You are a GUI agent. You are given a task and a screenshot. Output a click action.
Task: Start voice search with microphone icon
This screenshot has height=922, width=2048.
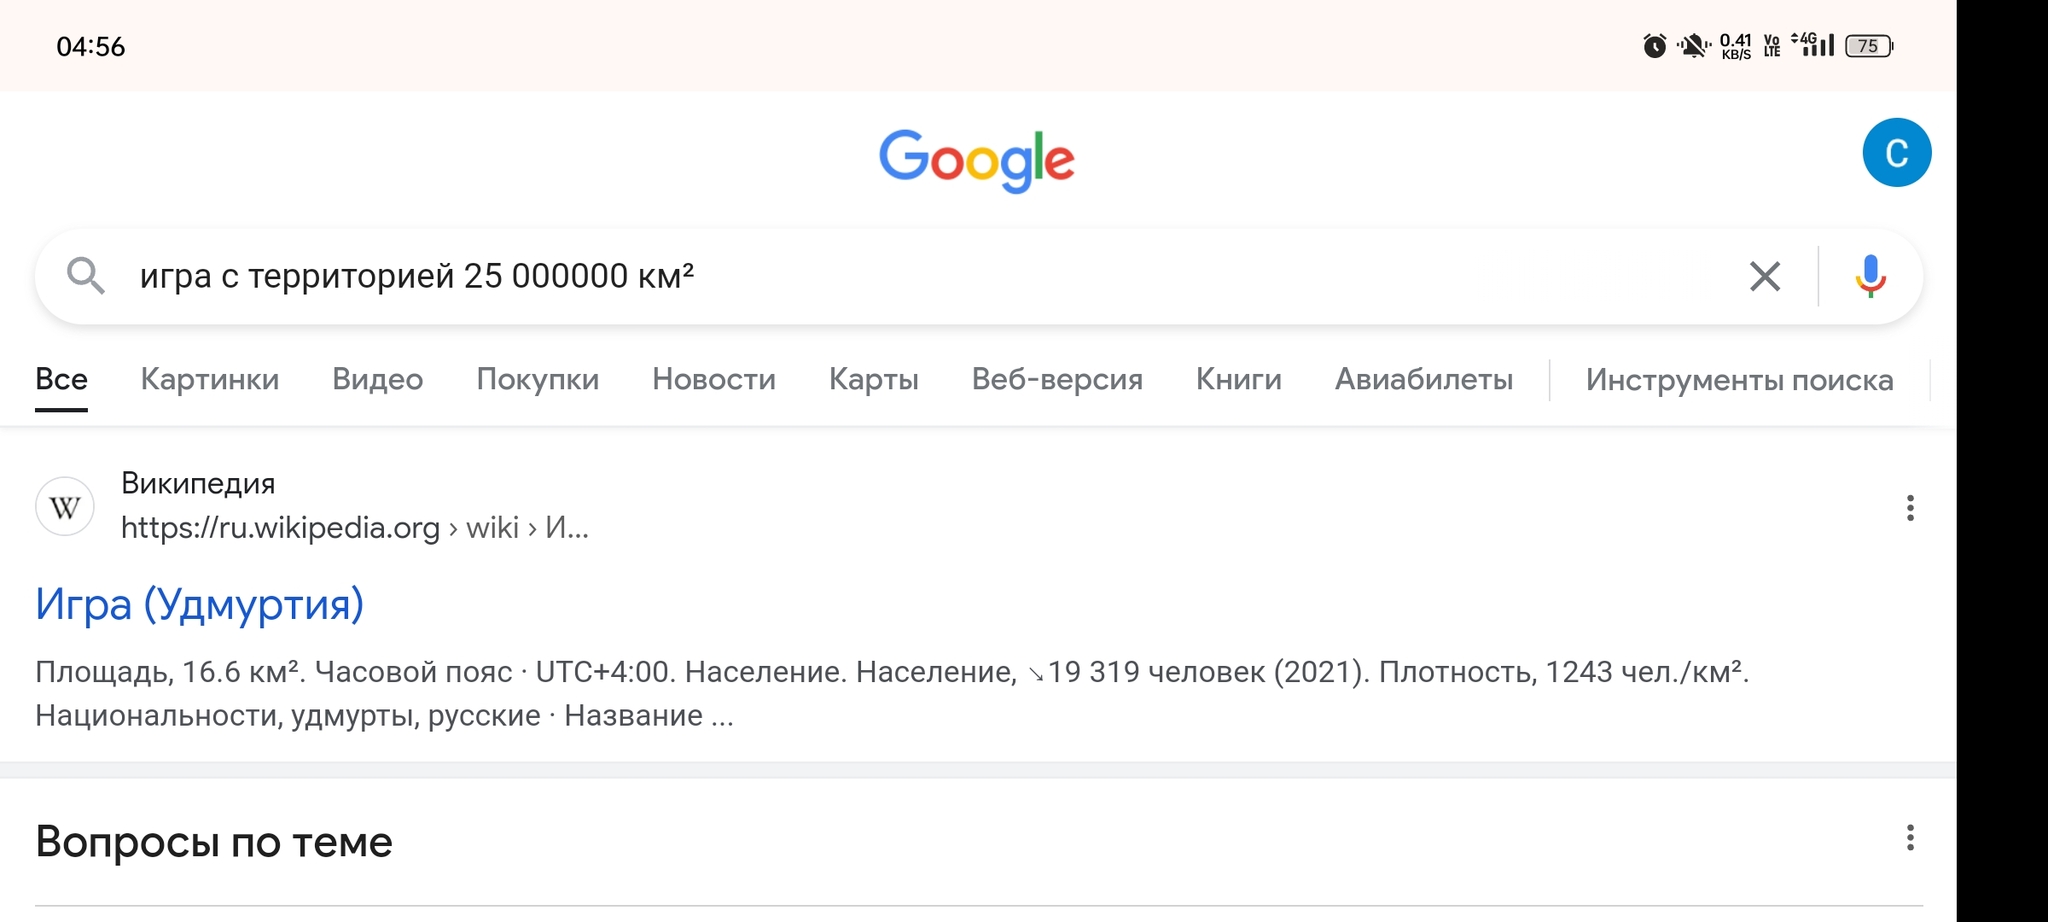1870,276
